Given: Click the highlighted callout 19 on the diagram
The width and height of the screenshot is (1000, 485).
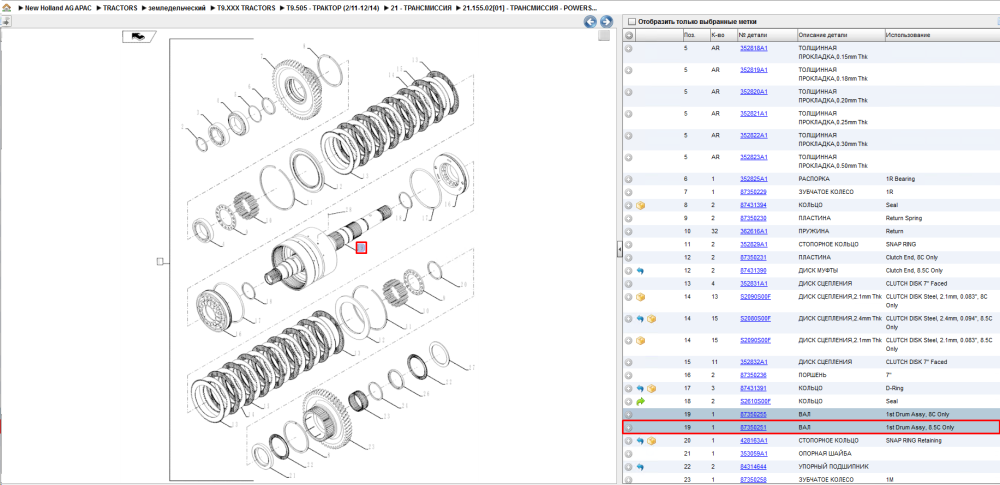Looking at the screenshot, I should pos(361,248).
